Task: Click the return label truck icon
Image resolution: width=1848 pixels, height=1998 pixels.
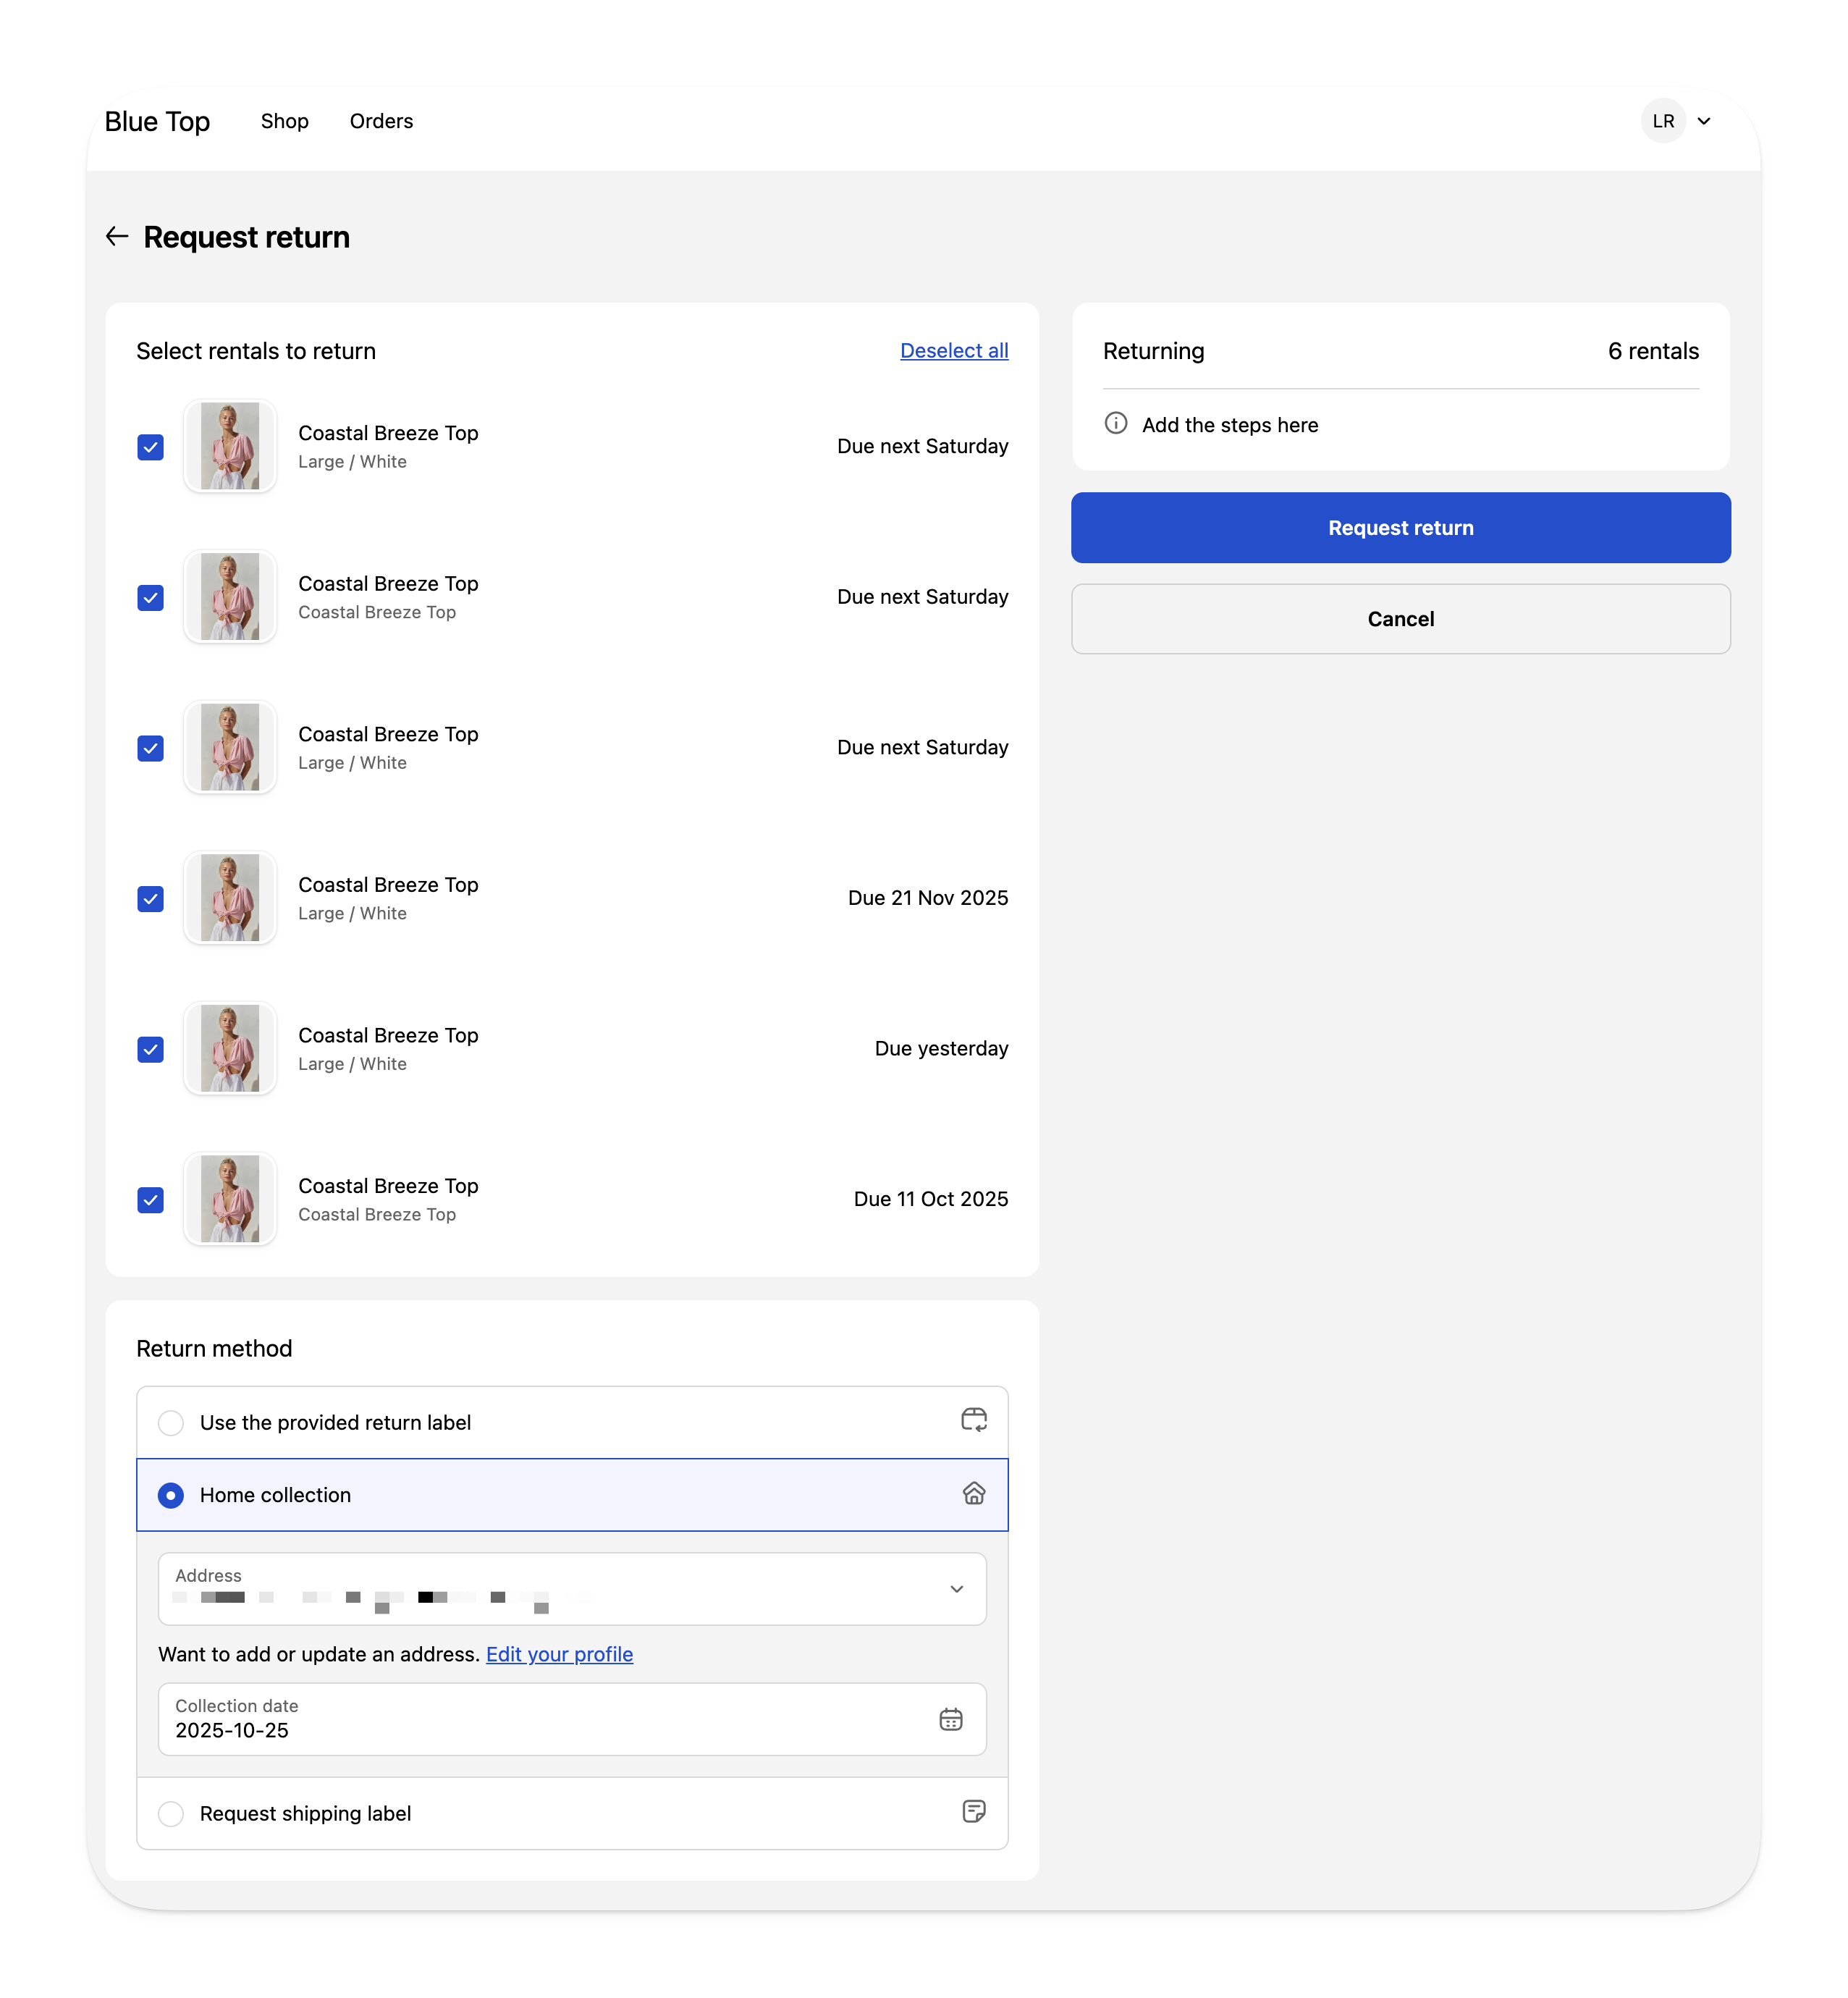Action: tap(974, 1420)
